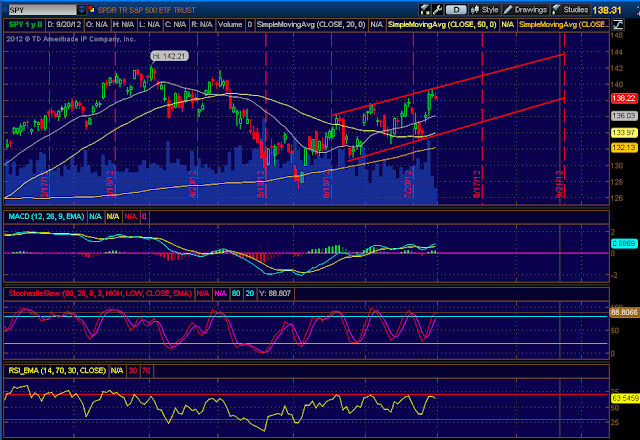Click the red 138.22 price axis bubble

pos(624,98)
